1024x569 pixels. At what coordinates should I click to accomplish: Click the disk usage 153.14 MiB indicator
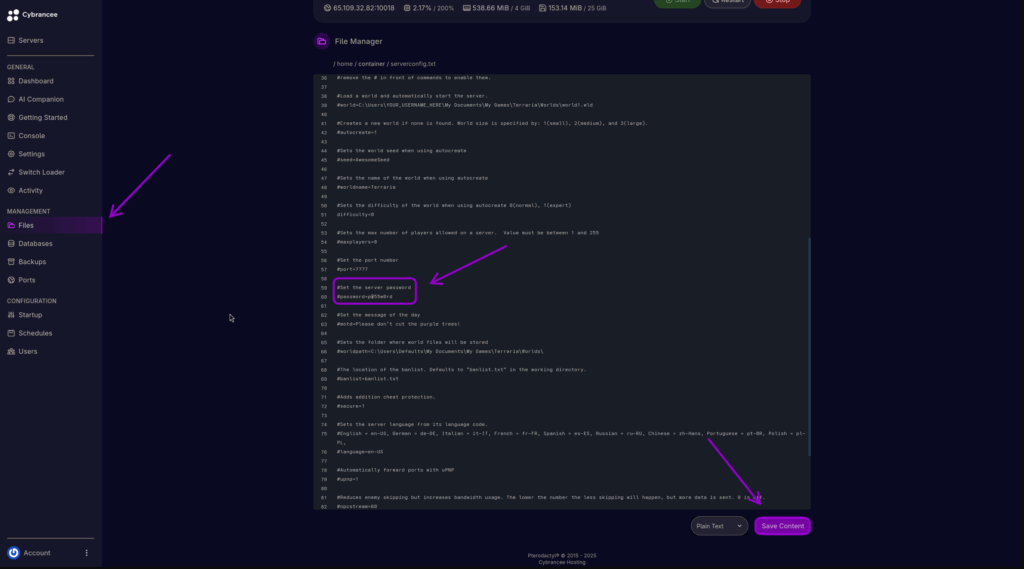point(573,8)
